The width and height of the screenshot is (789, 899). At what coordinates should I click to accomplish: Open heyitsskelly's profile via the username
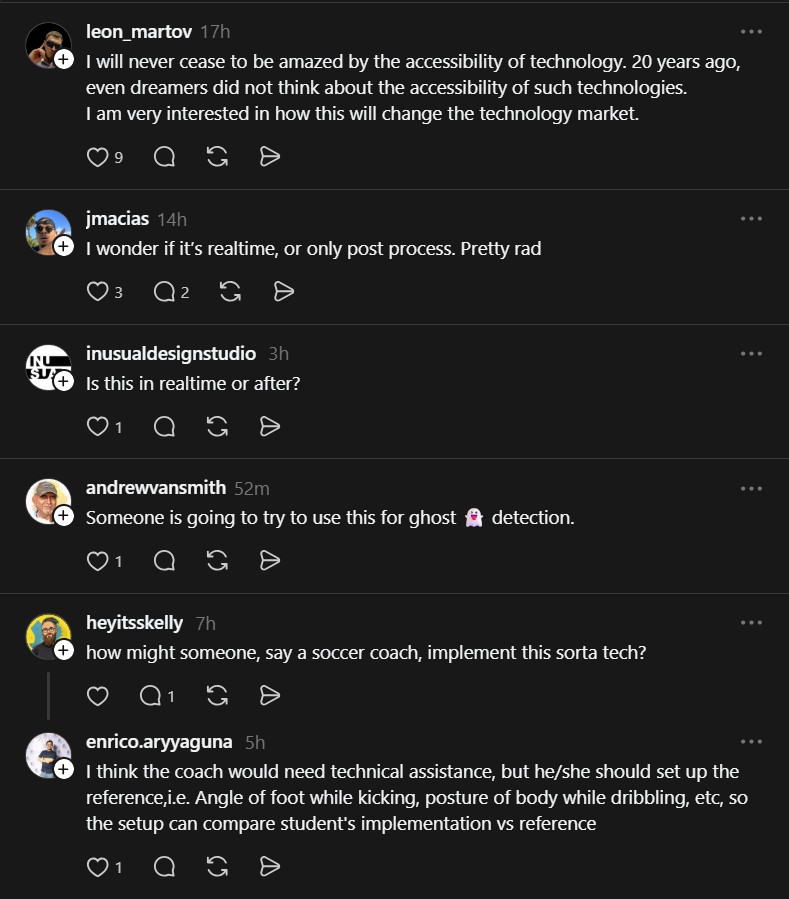(x=136, y=622)
